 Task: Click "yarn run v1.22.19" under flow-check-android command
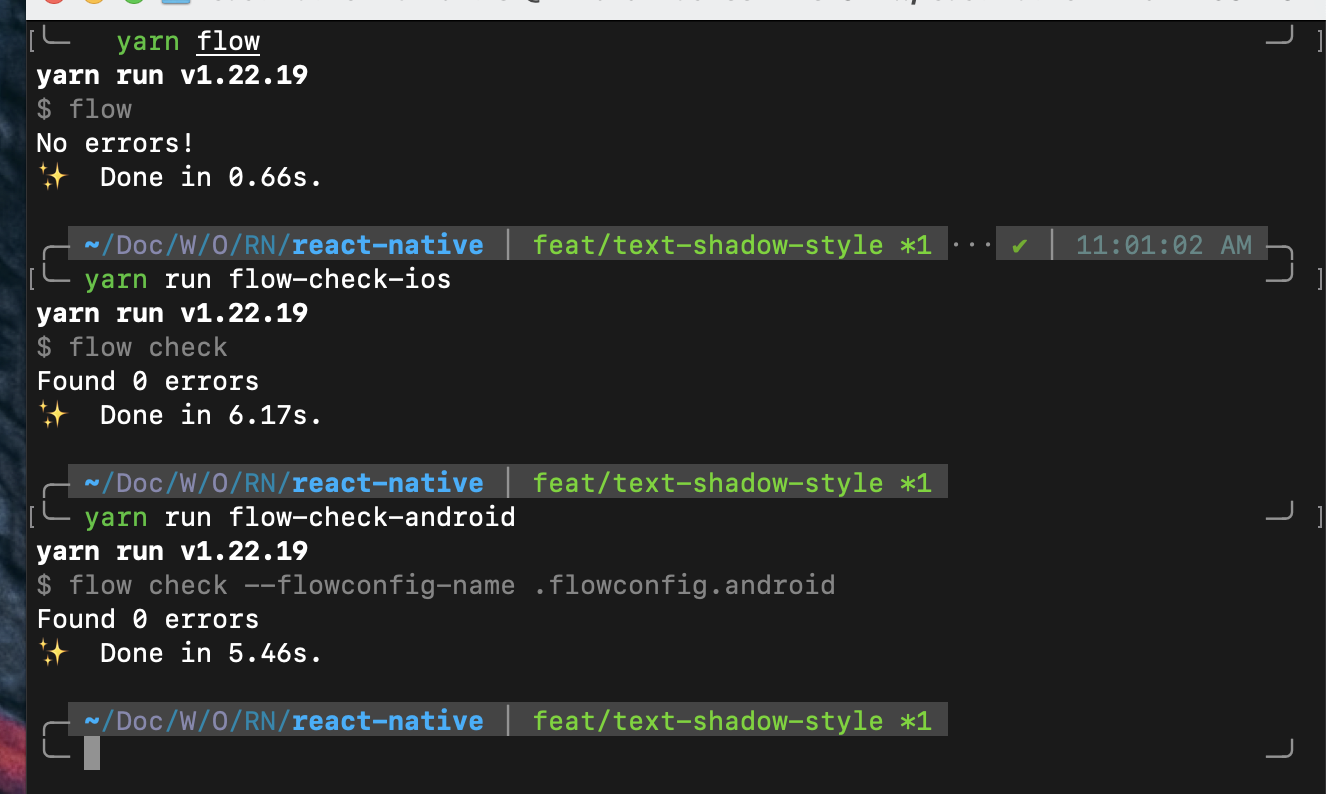(x=172, y=551)
